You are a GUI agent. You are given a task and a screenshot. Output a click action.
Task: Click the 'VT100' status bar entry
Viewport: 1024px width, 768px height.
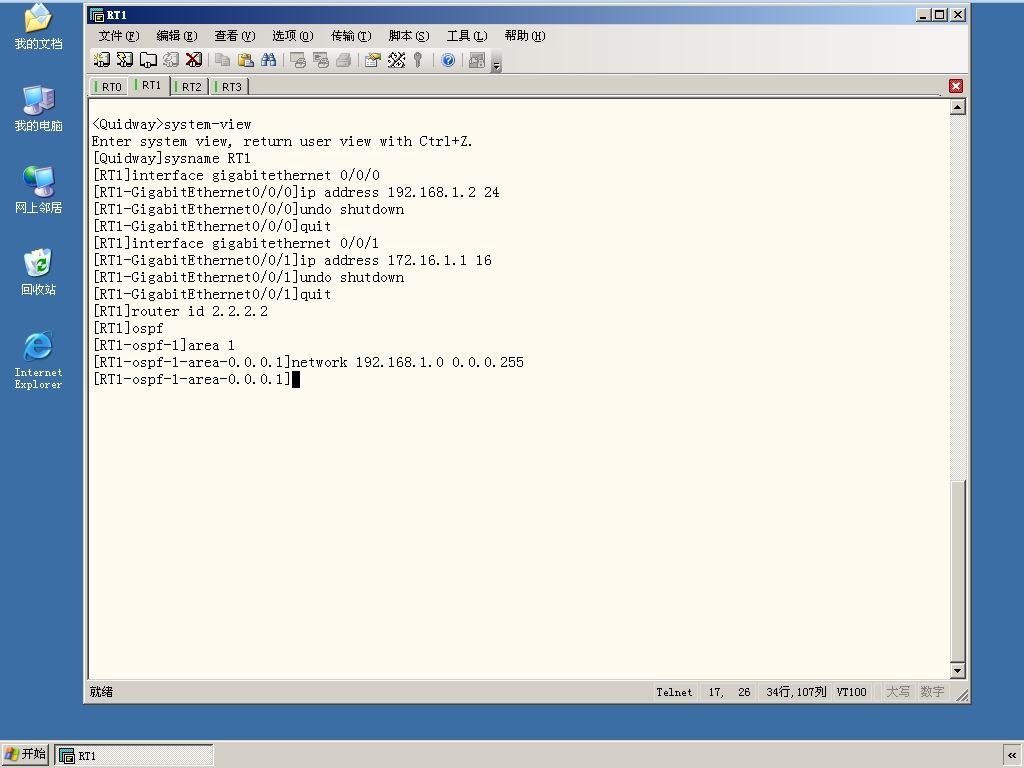tap(852, 692)
